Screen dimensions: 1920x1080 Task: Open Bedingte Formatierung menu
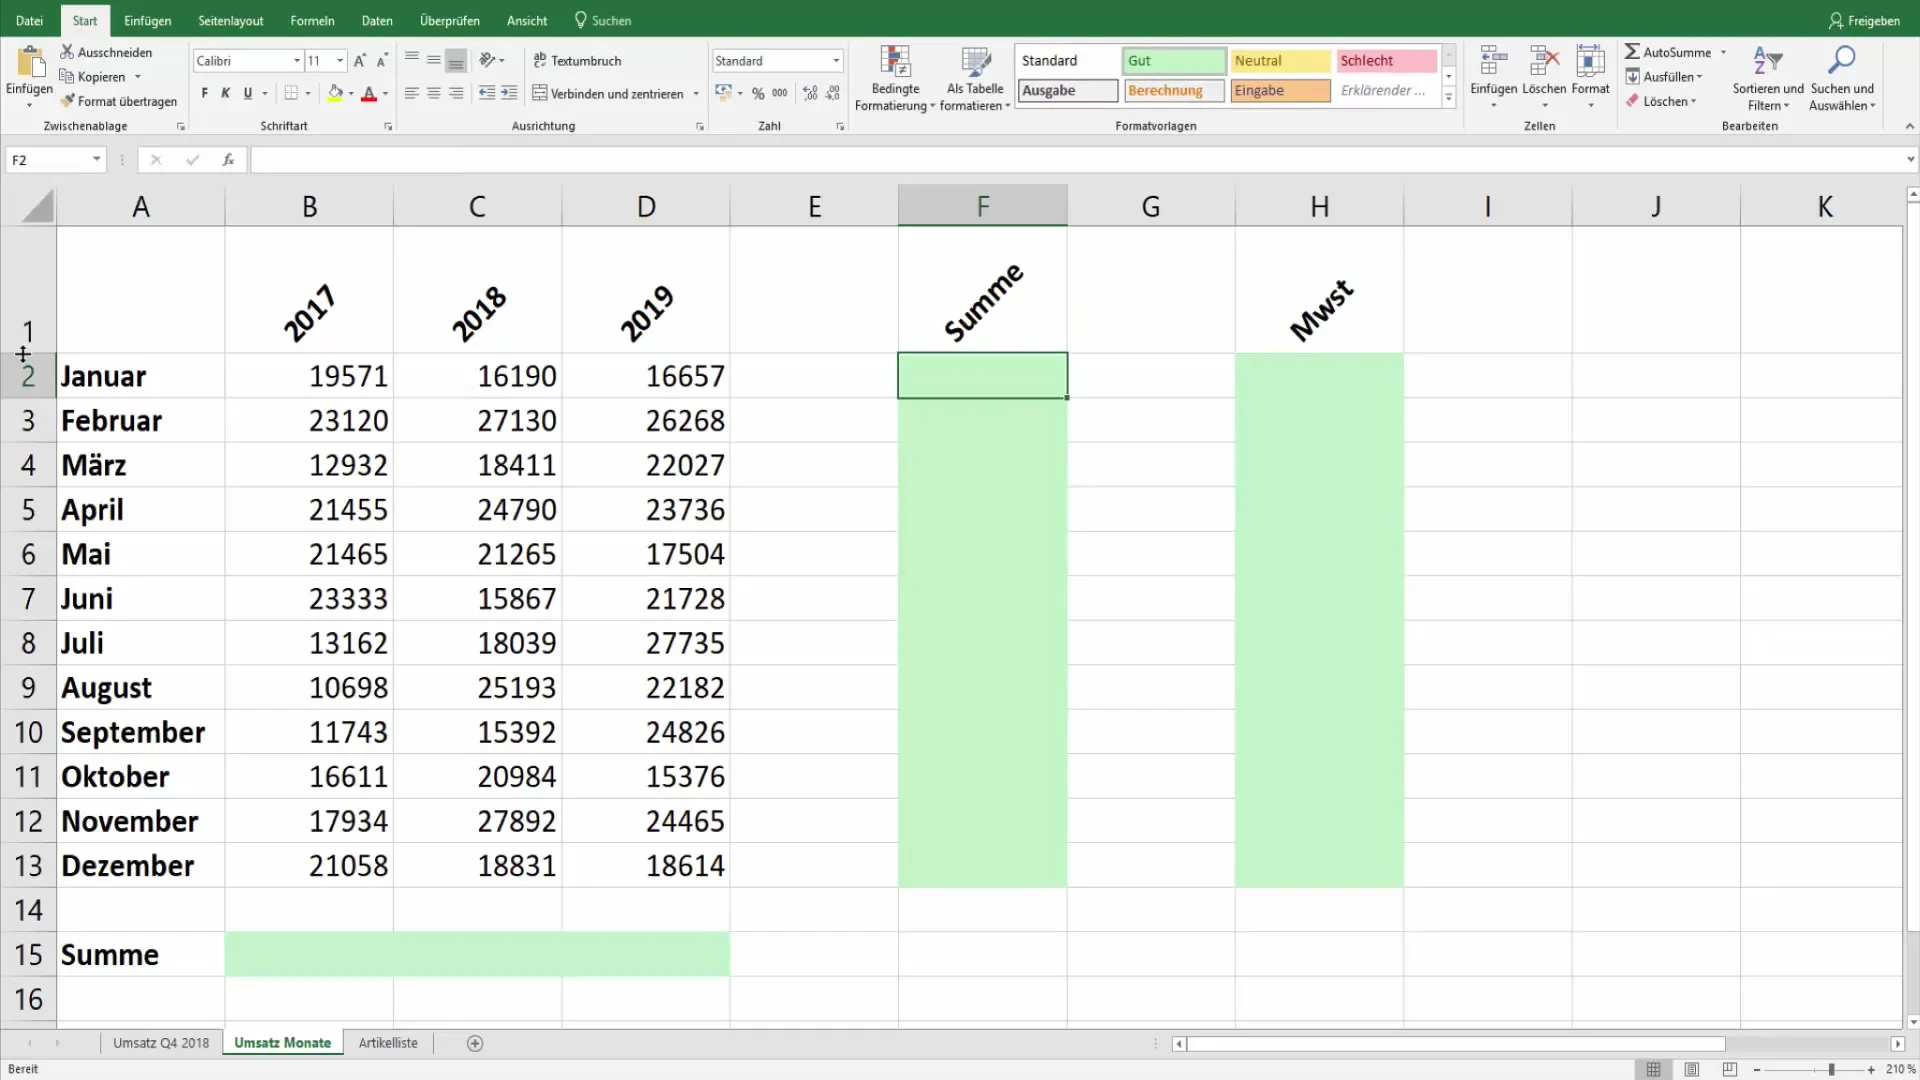click(x=895, y=78)
